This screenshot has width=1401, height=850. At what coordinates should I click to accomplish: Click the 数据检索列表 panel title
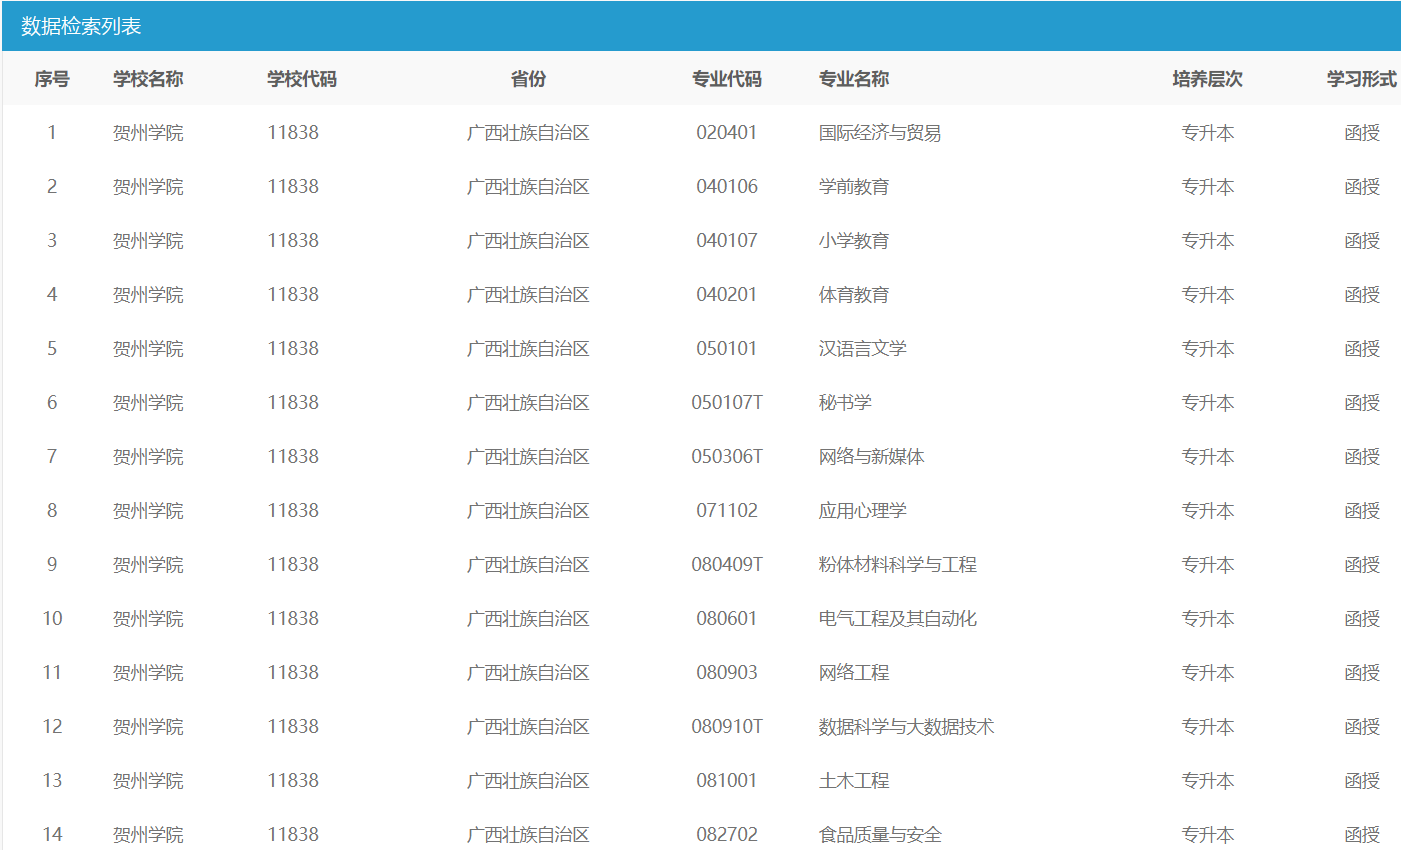[x=81, y=26]
